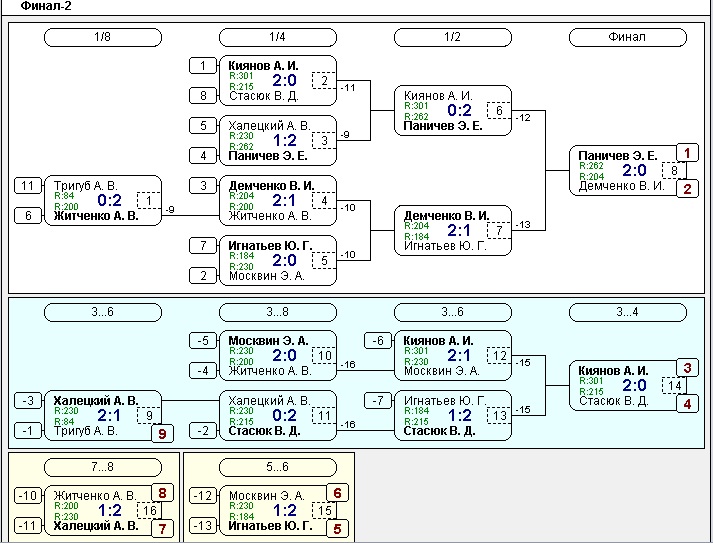Click the -2 slot box beside Стасюк
Screen dimensions: 713x543
[x=203, y=431]
